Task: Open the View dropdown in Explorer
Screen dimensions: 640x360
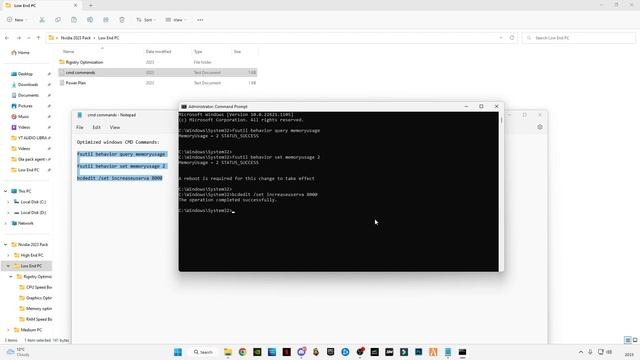Action: pyautogui.click(x=176, y=20)
